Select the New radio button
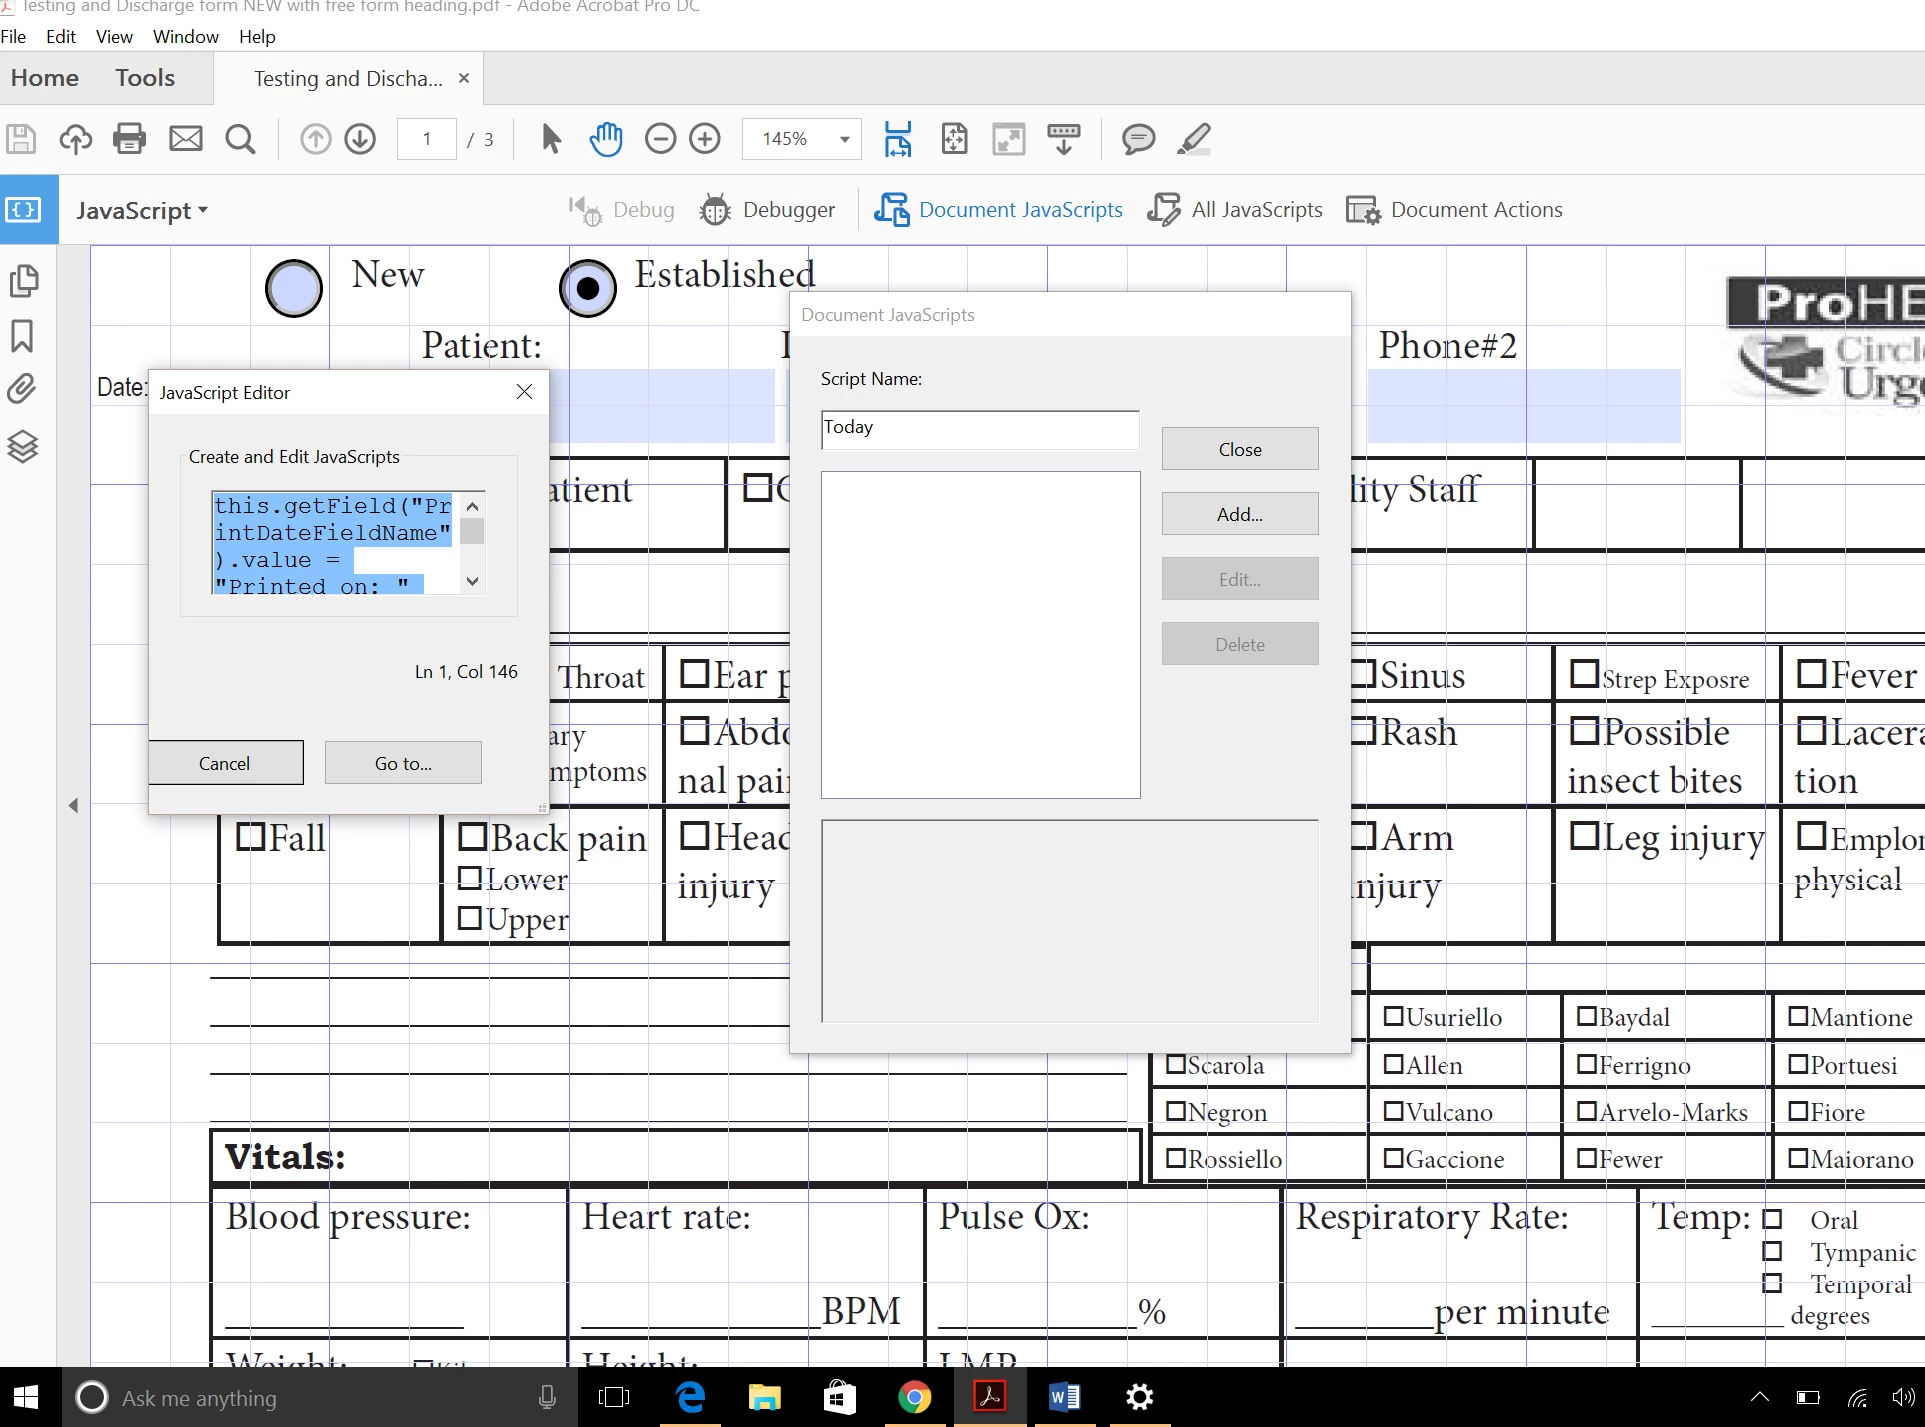The height and width of the screenshot is (1427, 1925). pyautogui.click(x=293, y=288)
